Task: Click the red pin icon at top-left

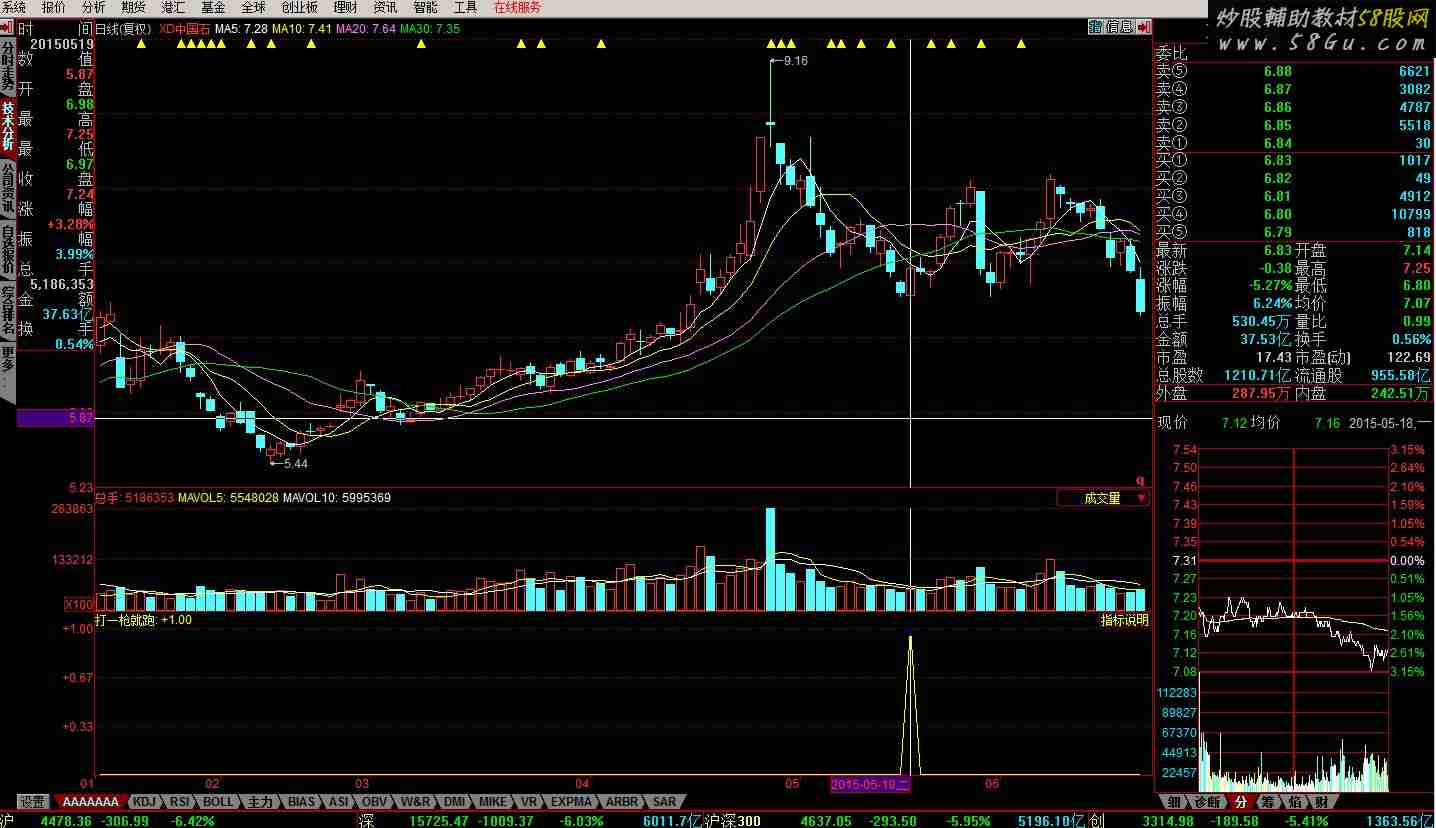Action: tap(8, 27)
